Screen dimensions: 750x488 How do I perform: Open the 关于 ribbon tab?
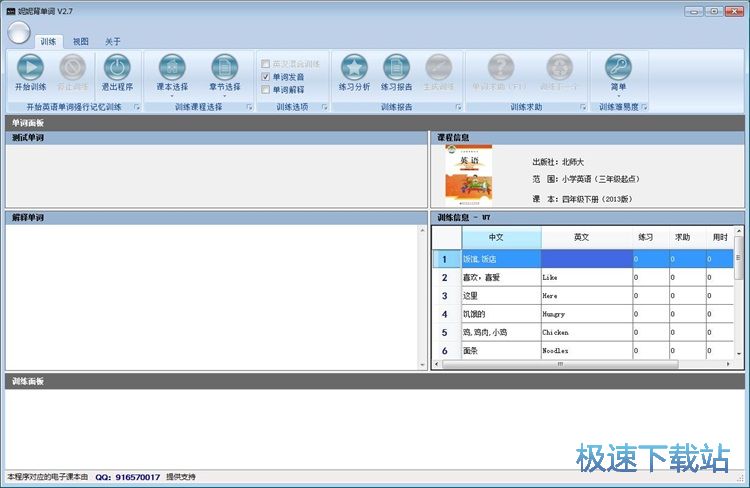coord(113,42)
